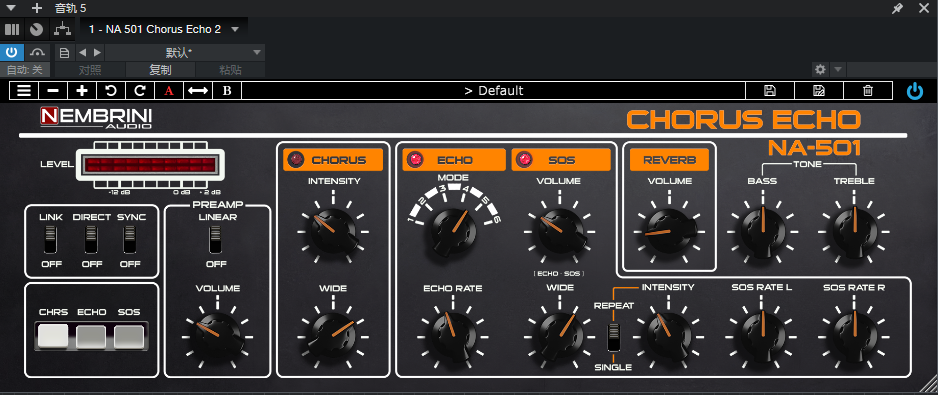Expand the arrow next to the gear icon
938x395 pixels.
pyautogui.click(x=838, y=70)
